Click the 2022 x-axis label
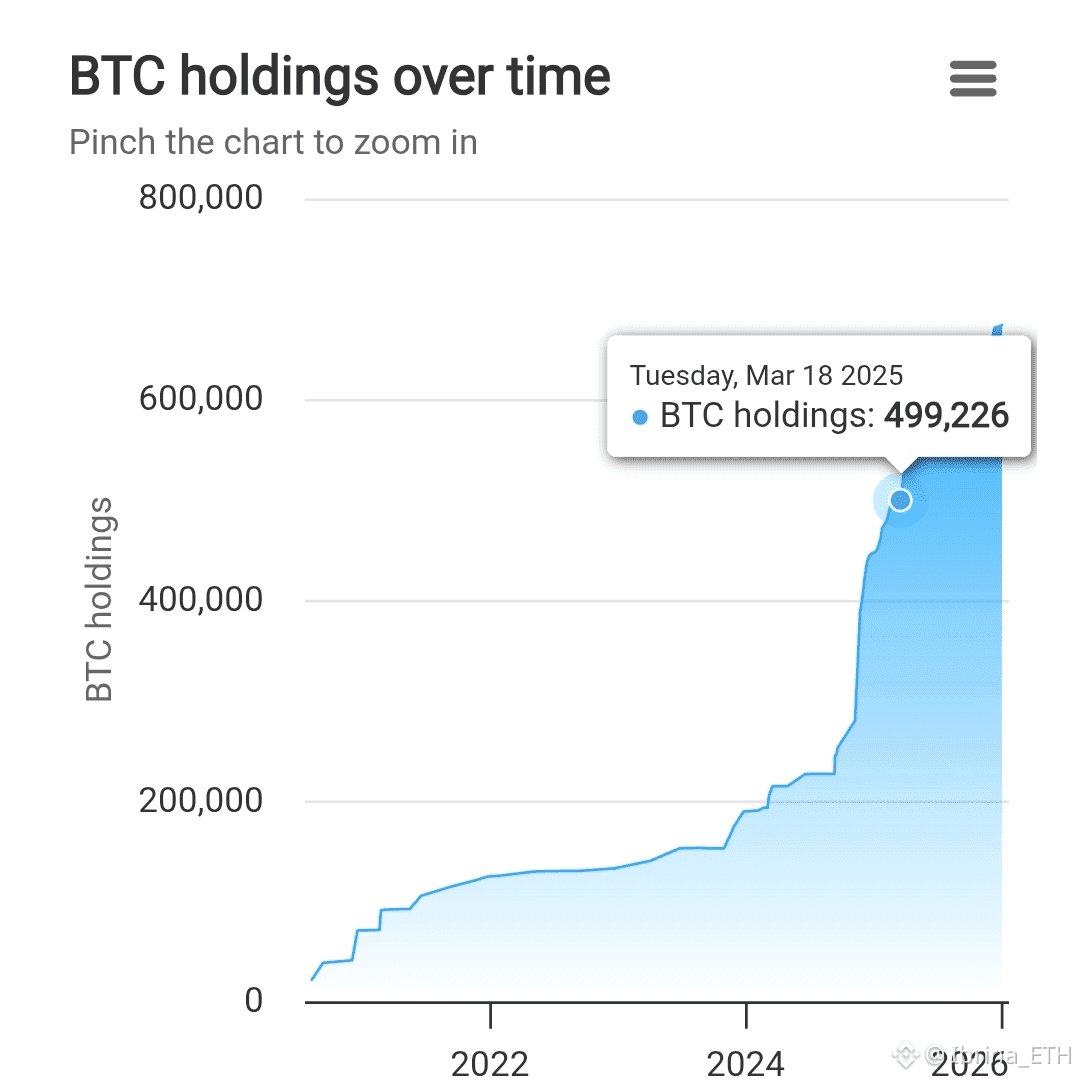 coord(490,1063)
